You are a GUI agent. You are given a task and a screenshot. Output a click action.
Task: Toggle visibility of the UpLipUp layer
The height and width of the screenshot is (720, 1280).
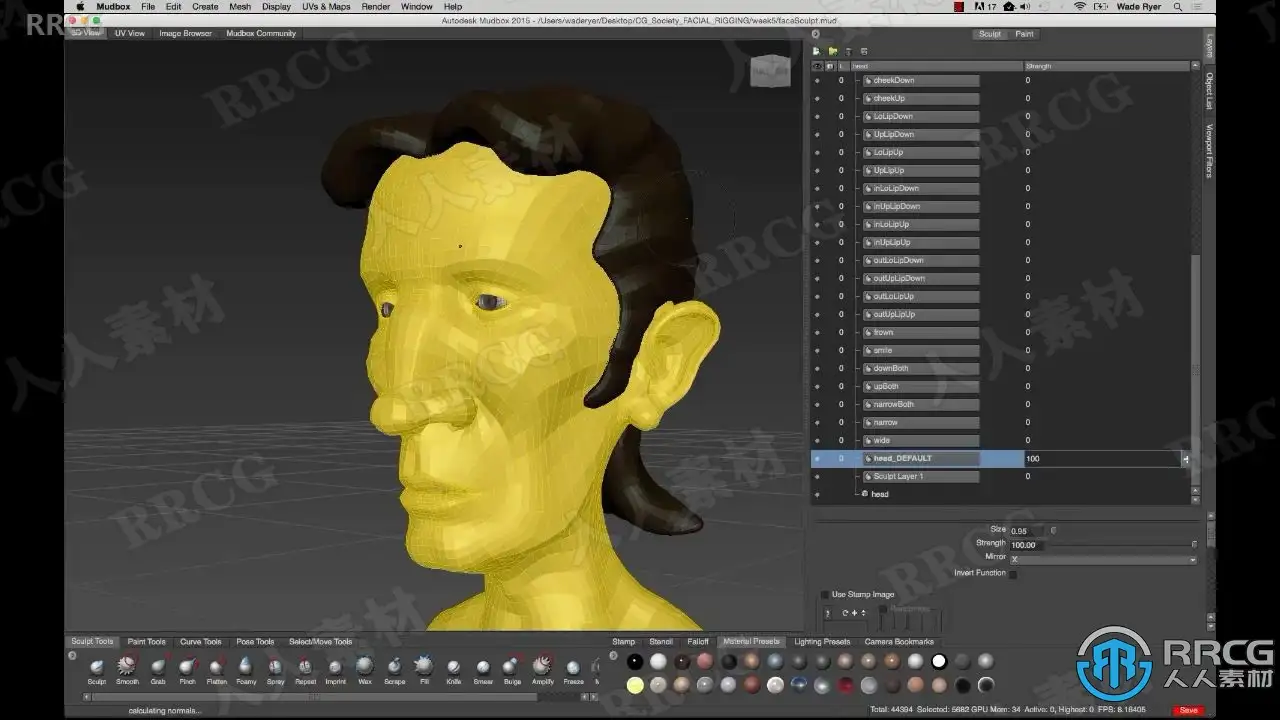[x=817, y=170]
